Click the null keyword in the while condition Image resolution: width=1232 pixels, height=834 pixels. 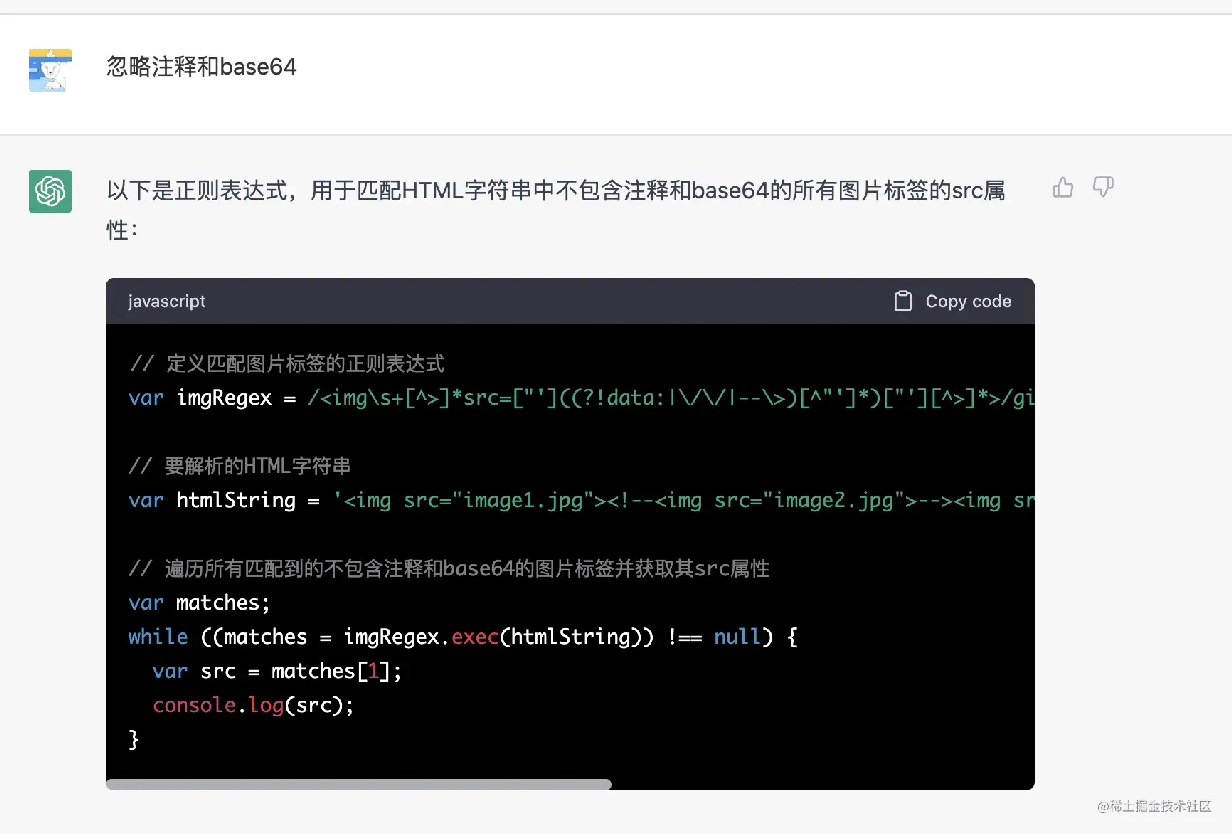738,636
